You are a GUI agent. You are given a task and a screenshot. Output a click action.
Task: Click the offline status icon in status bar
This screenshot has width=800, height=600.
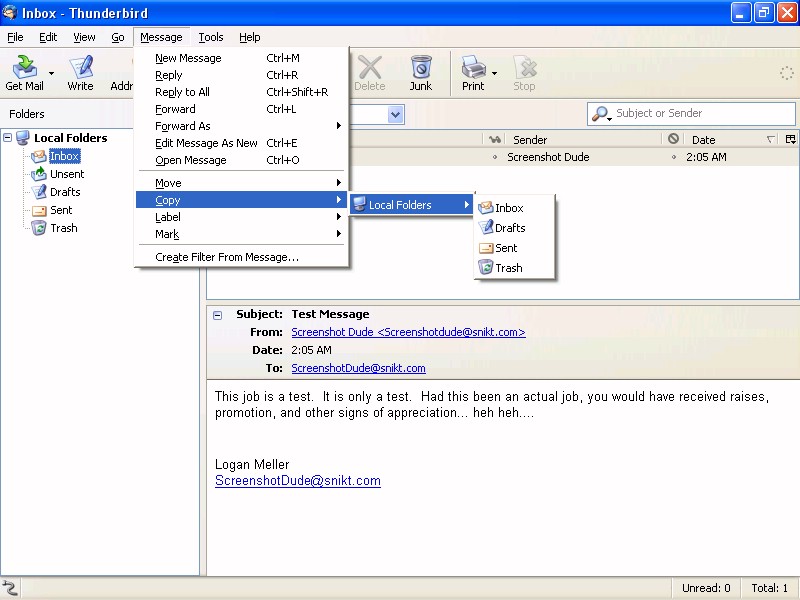(10, 588)
